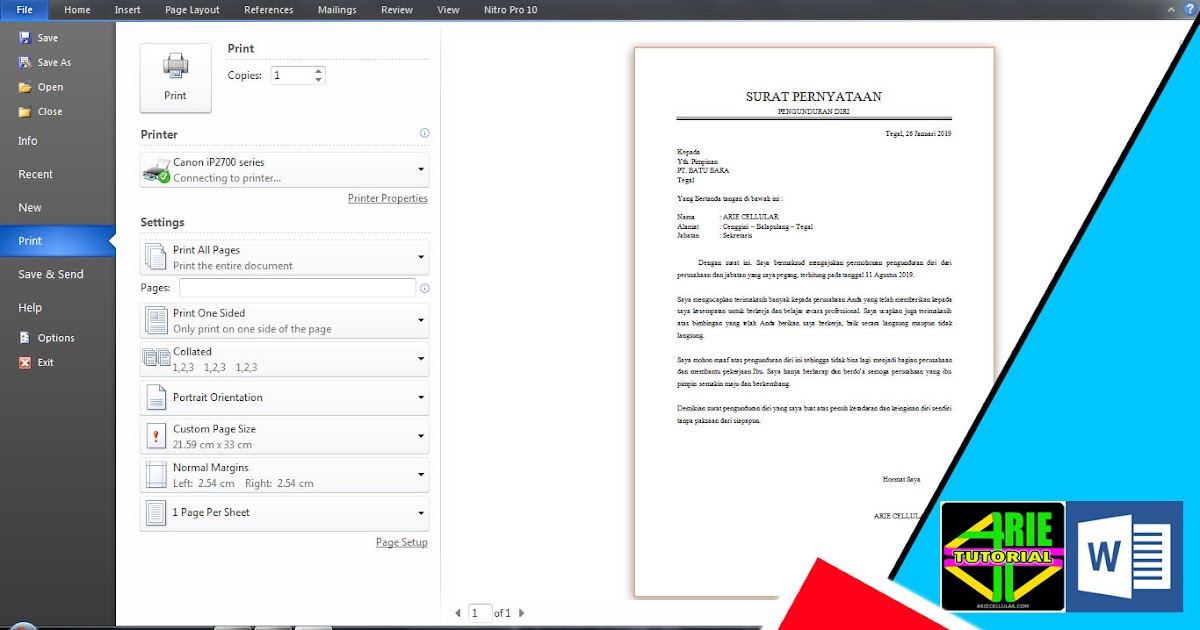Screen dimensions: 1200x630
Task: Click the Custom Page Size icon
Action: [156, 436]
